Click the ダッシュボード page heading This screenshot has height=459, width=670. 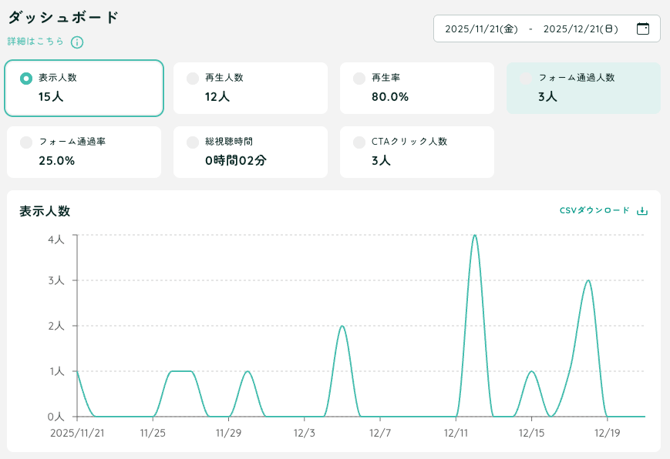click(63, 17)
